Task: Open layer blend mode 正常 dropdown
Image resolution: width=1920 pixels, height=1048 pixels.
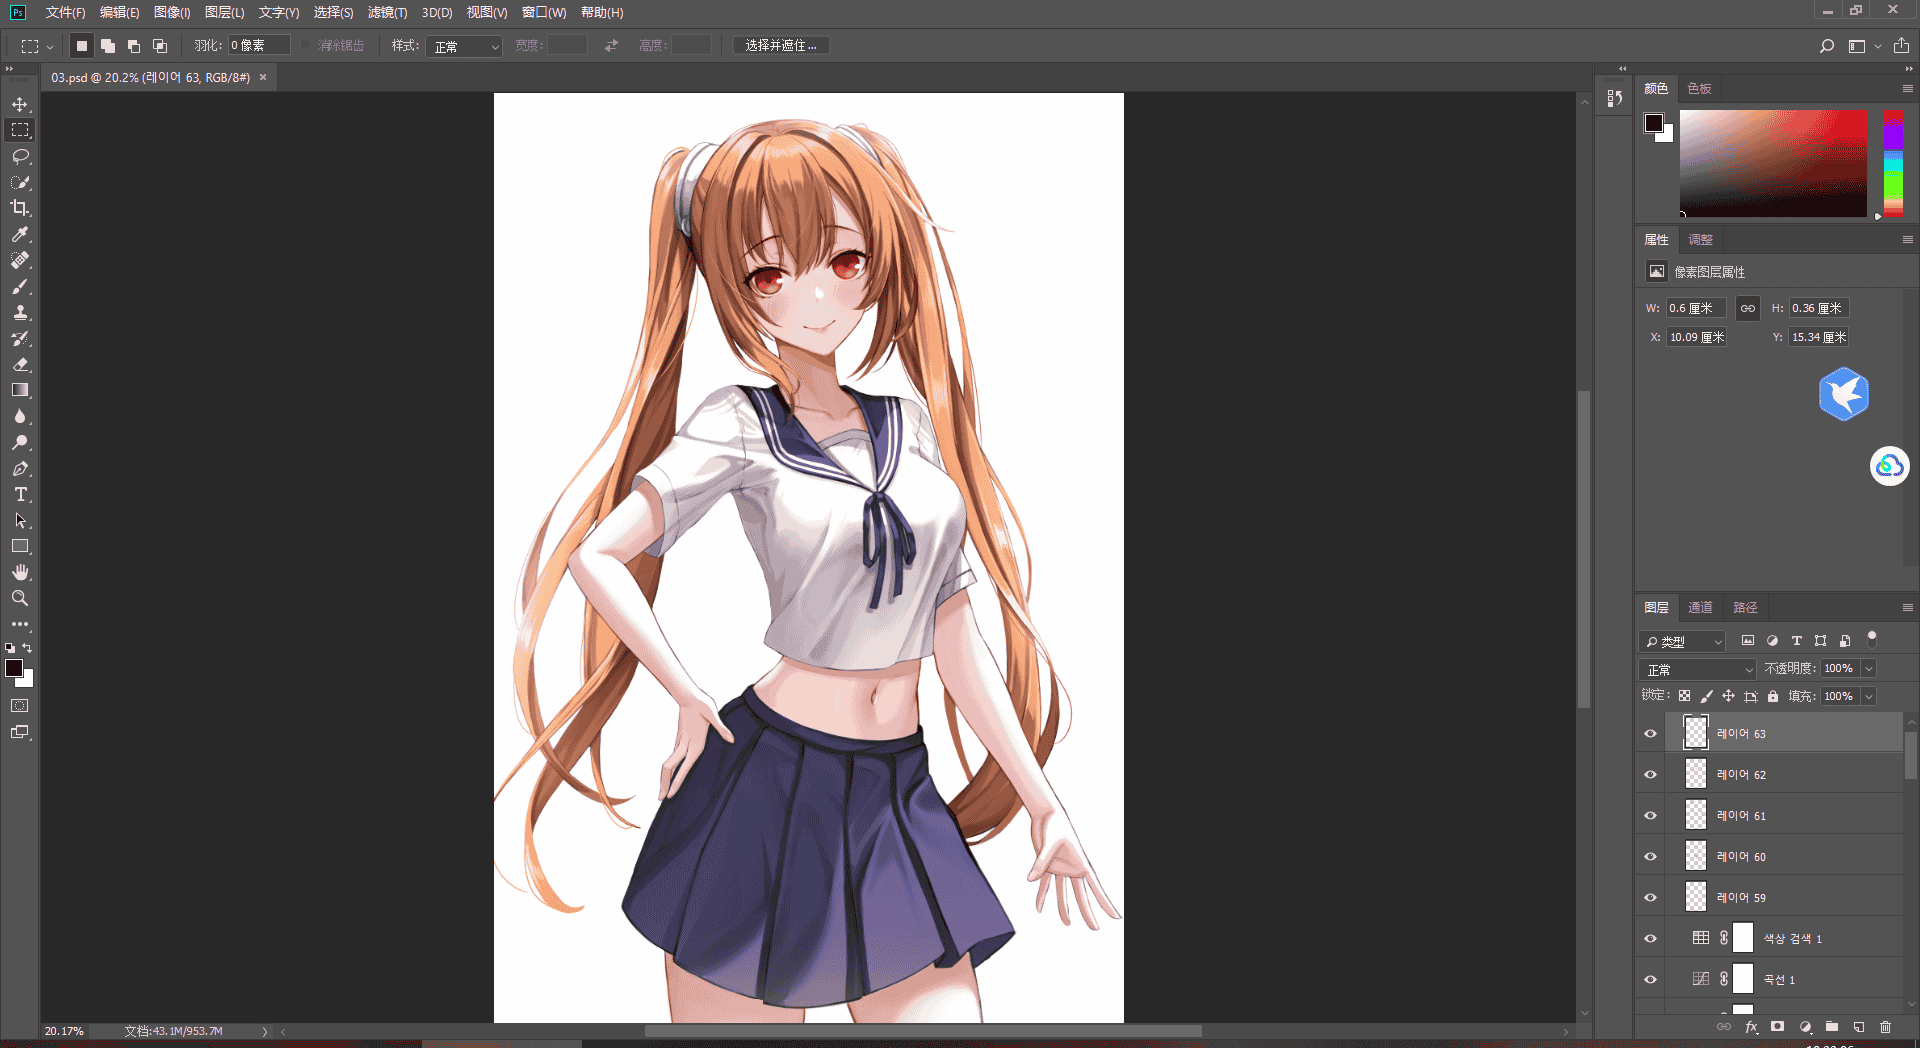Action: click(1697, 669)
